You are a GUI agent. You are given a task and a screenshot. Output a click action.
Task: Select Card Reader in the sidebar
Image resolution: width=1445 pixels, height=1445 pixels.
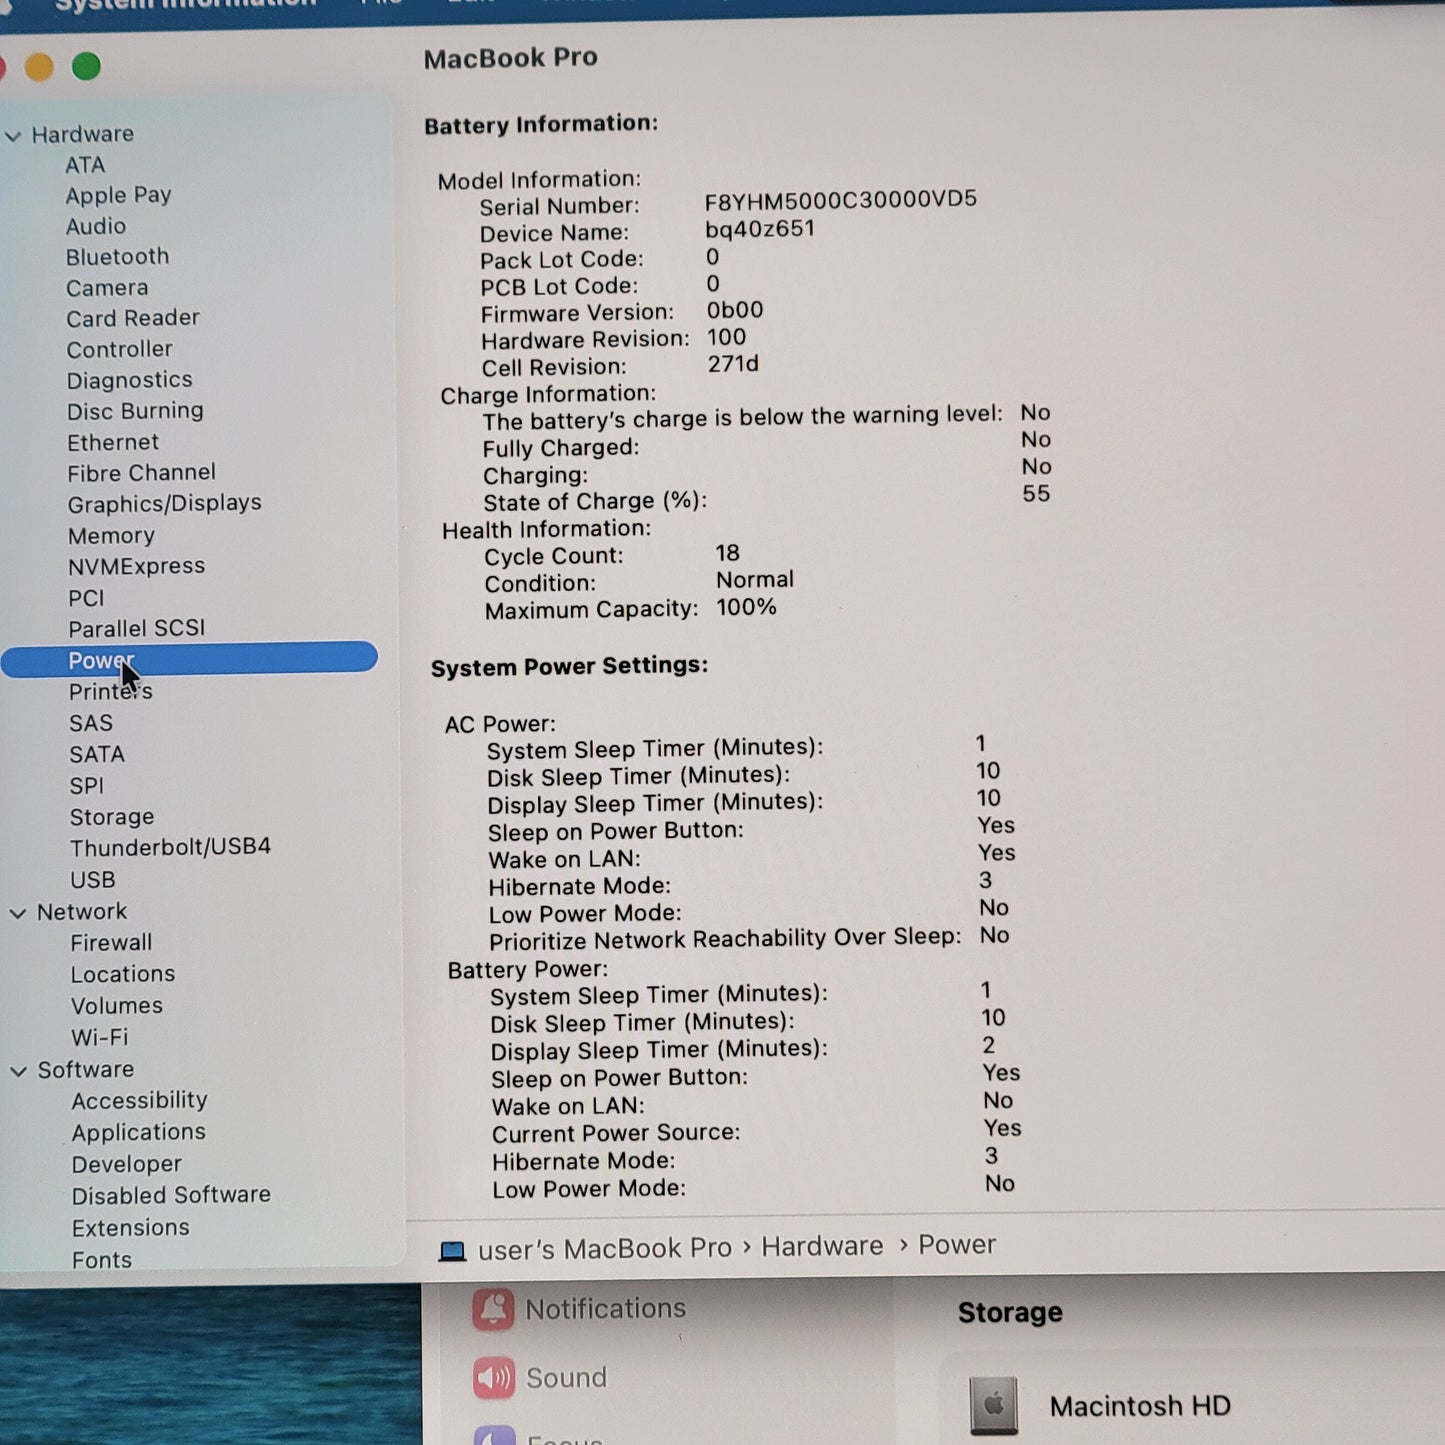coord(133,318)
